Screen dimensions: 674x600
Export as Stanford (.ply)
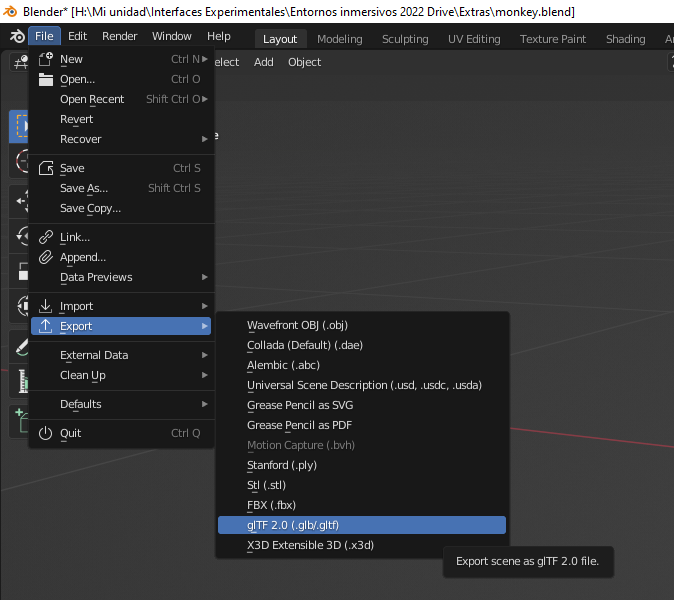coord(362,465)
